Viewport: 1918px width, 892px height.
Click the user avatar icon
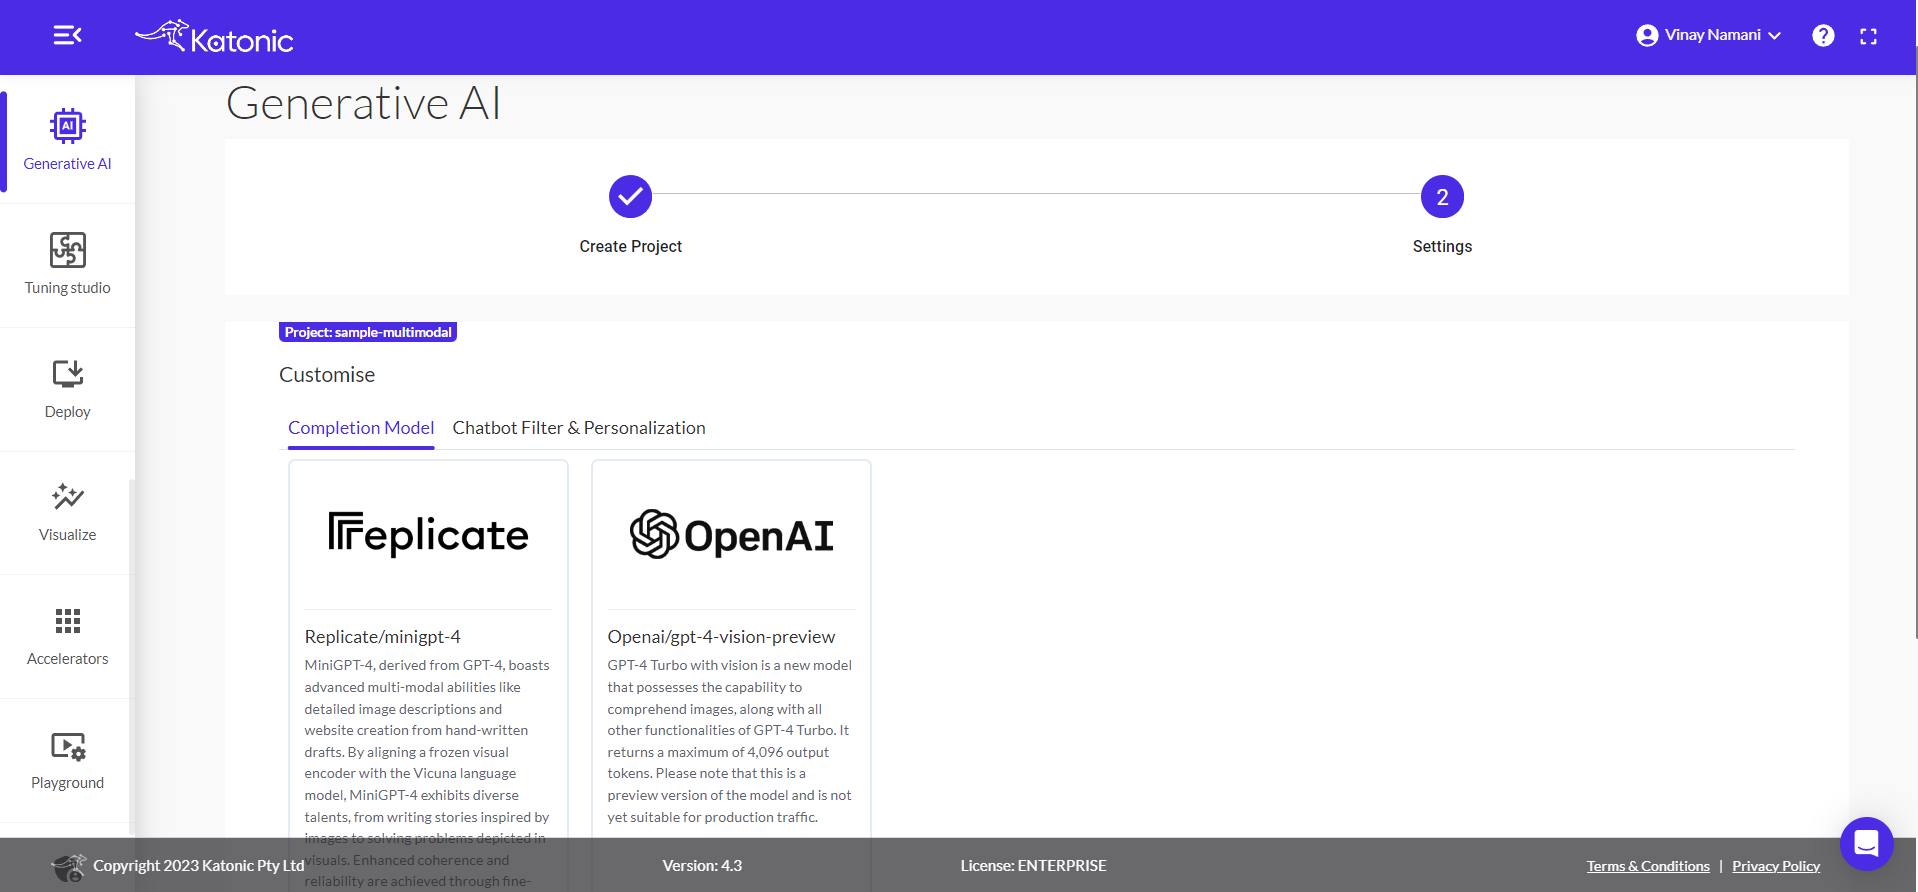coord(1647,36)
